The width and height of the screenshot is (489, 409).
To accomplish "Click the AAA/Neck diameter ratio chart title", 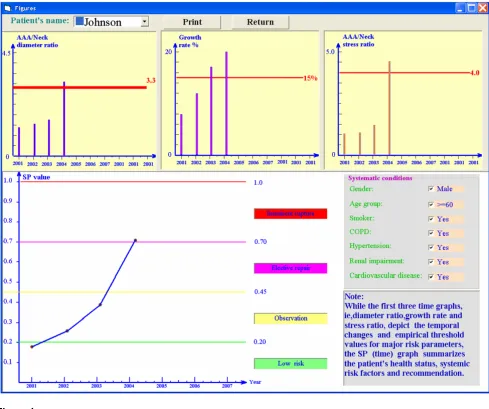I will 37,41.
